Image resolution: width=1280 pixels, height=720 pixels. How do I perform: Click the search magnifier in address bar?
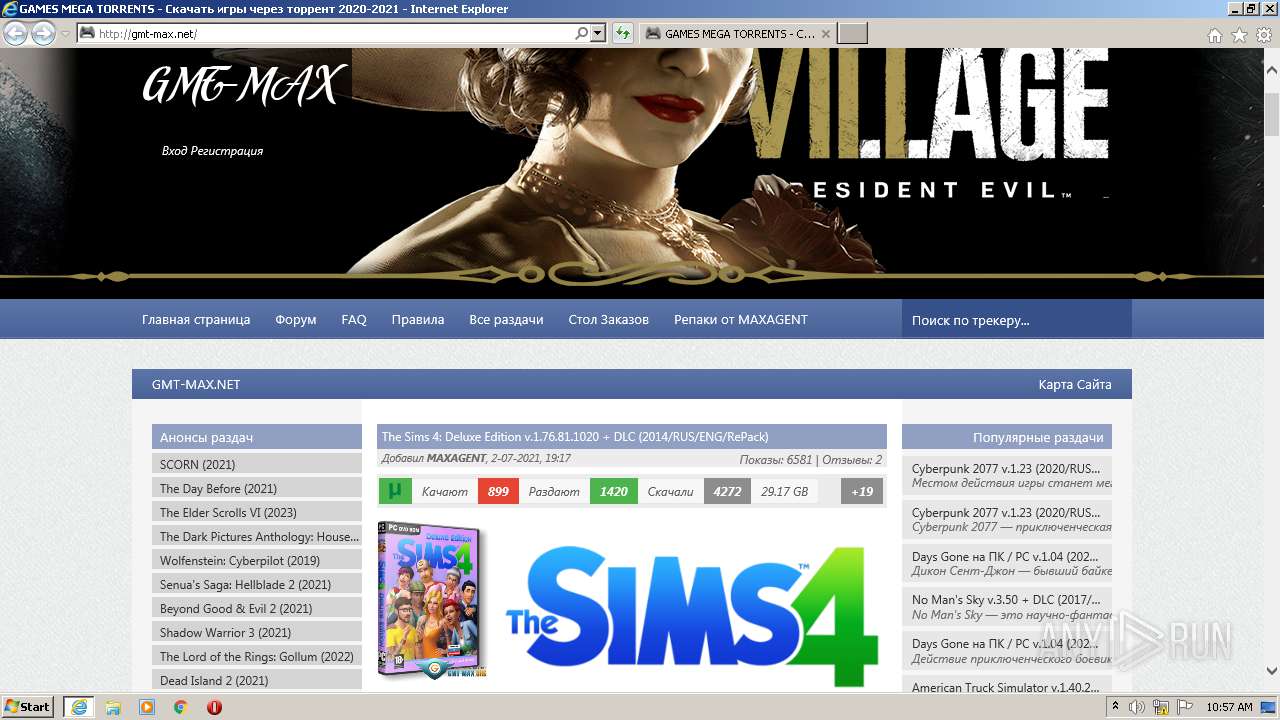click(x=582, y=33)
